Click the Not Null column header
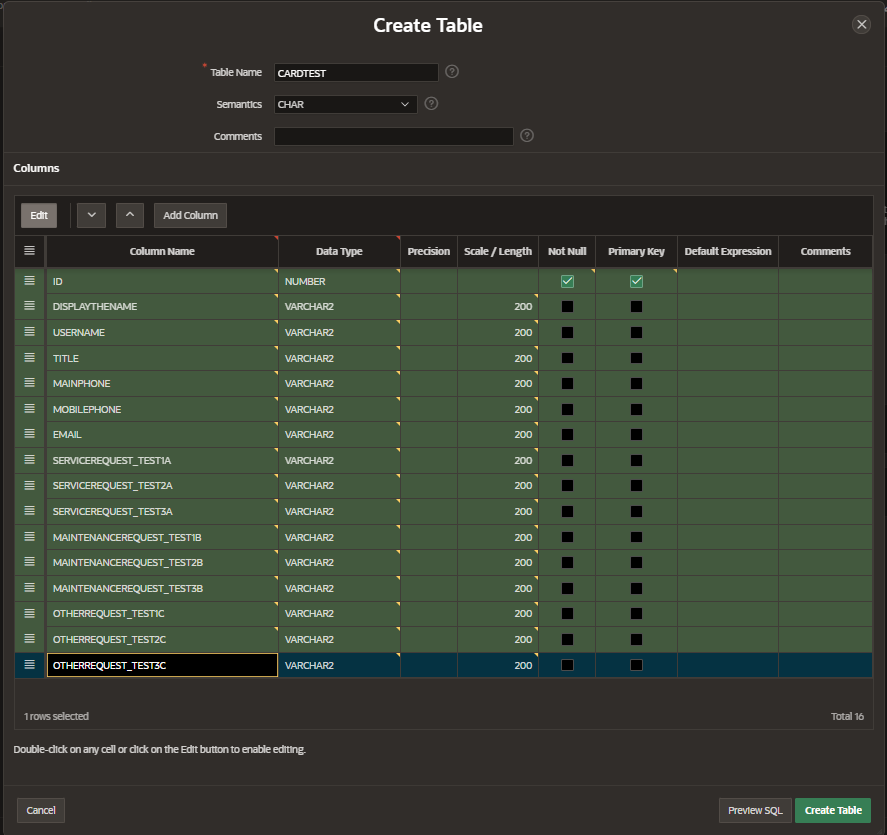 pos(567,251)
